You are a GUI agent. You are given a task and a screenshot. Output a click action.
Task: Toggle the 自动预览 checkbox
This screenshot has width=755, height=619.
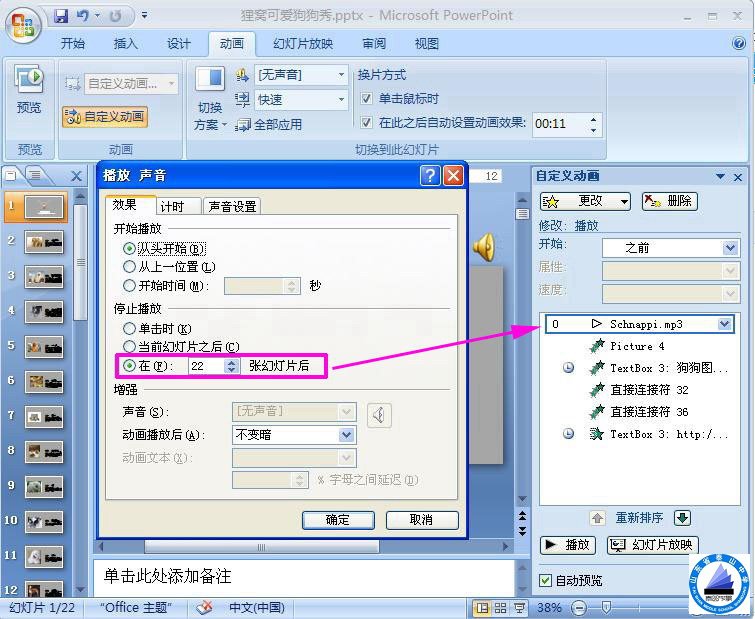click(x=545, y=580)
